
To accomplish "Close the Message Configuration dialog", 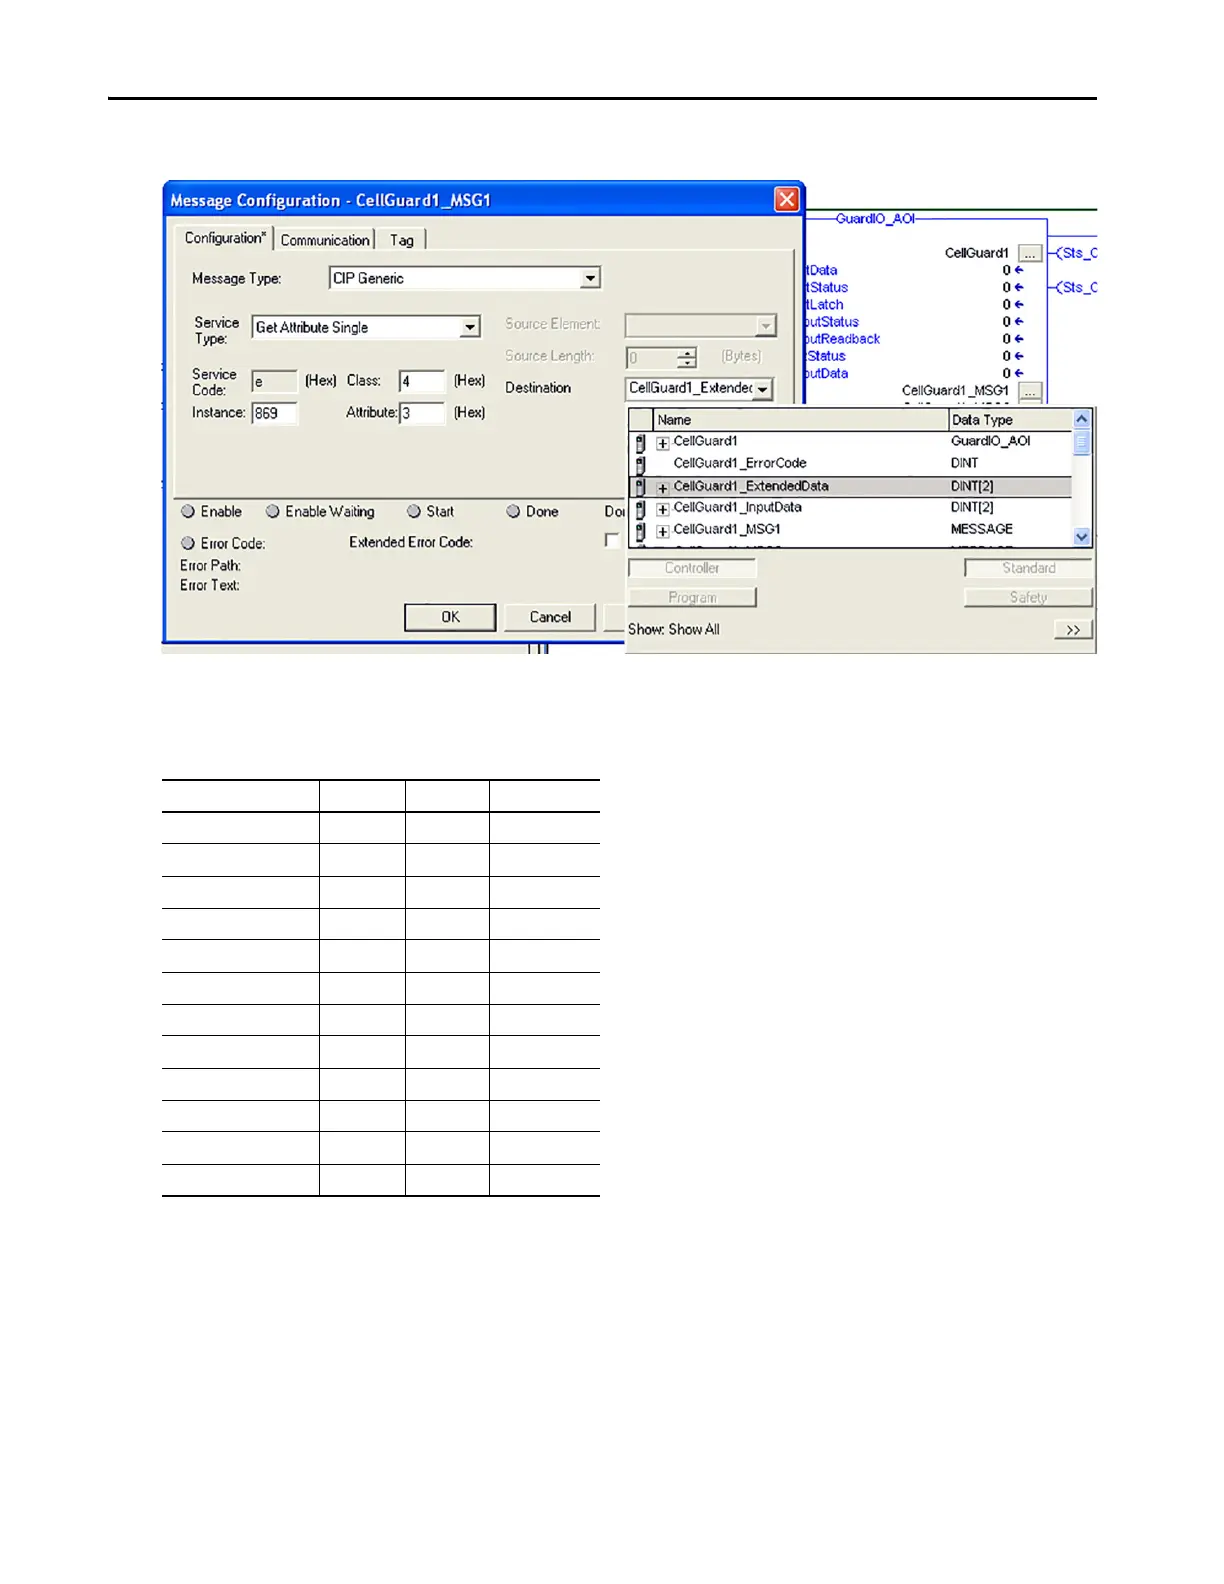I will [x=787, y=200].
